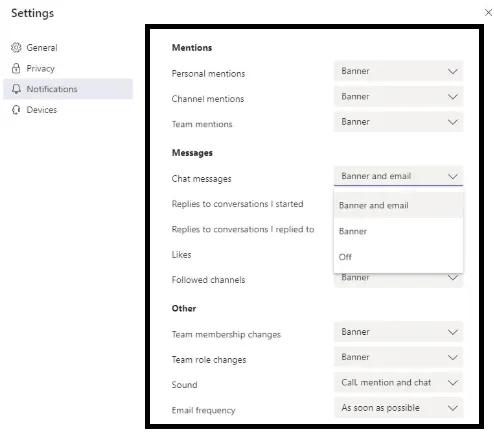Select the 'Banner' option in open list

click(398, 231)
